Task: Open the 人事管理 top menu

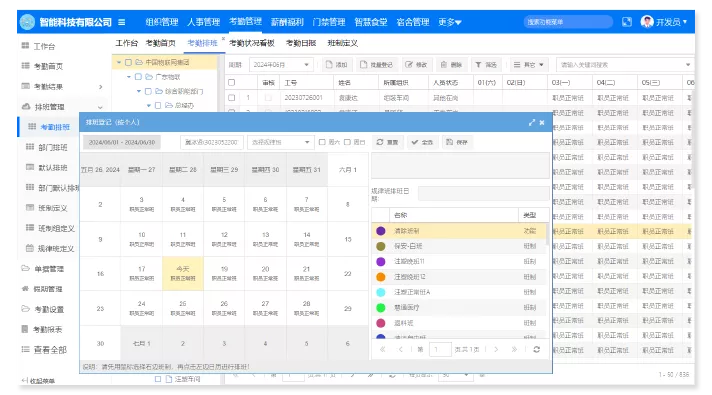Action: [203, 22]
